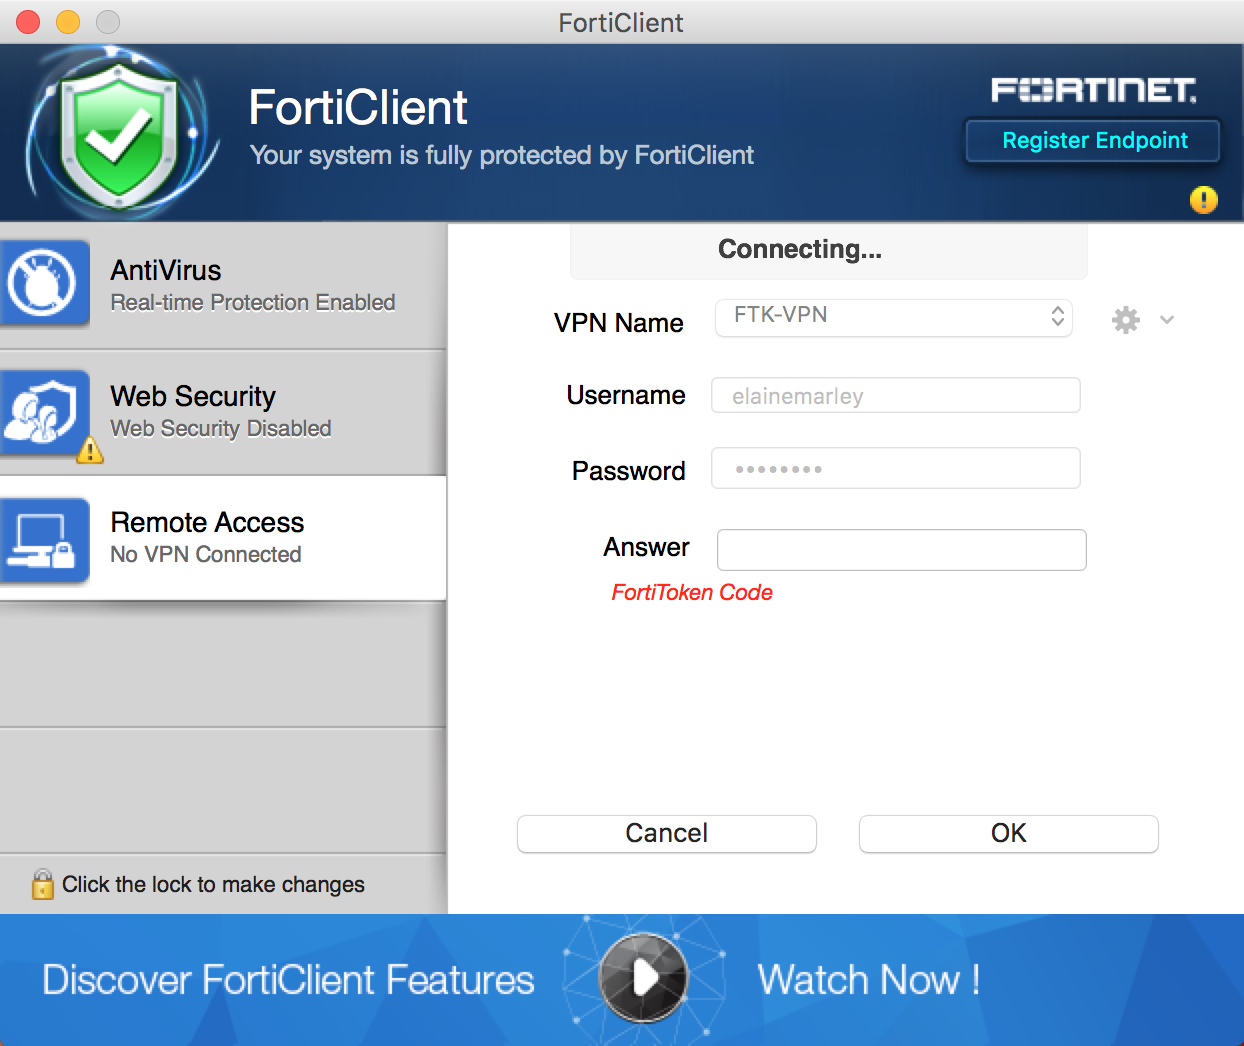This screenshot has width=1244, height=1046.
Task: Click 'Web Security Disabled' status text
Action: [221, 428]
